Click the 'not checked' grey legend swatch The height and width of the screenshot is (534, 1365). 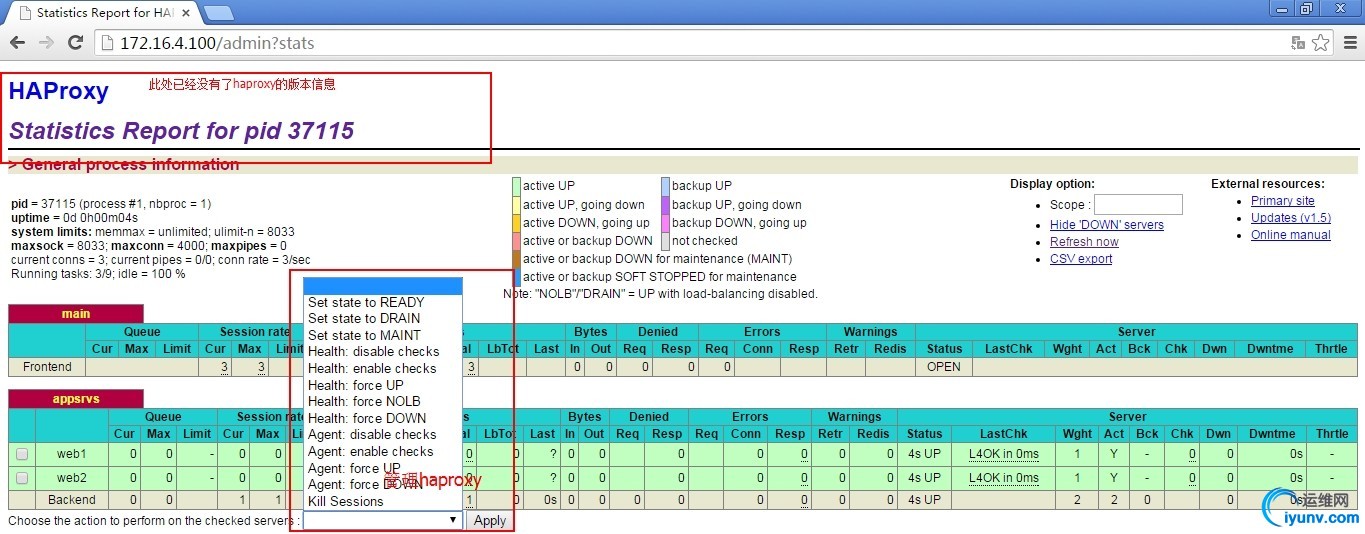[665, 240]
